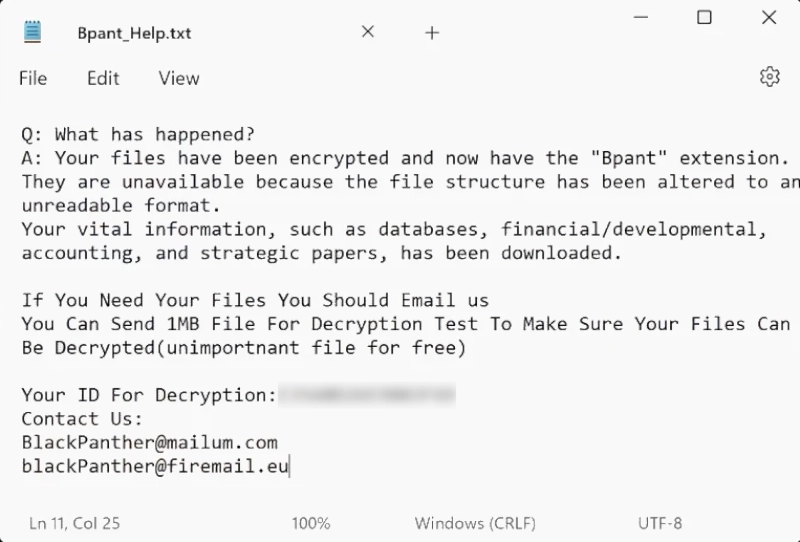
Task: Select the Bpant_Help.txt tab
Action: tap(134, 33)
